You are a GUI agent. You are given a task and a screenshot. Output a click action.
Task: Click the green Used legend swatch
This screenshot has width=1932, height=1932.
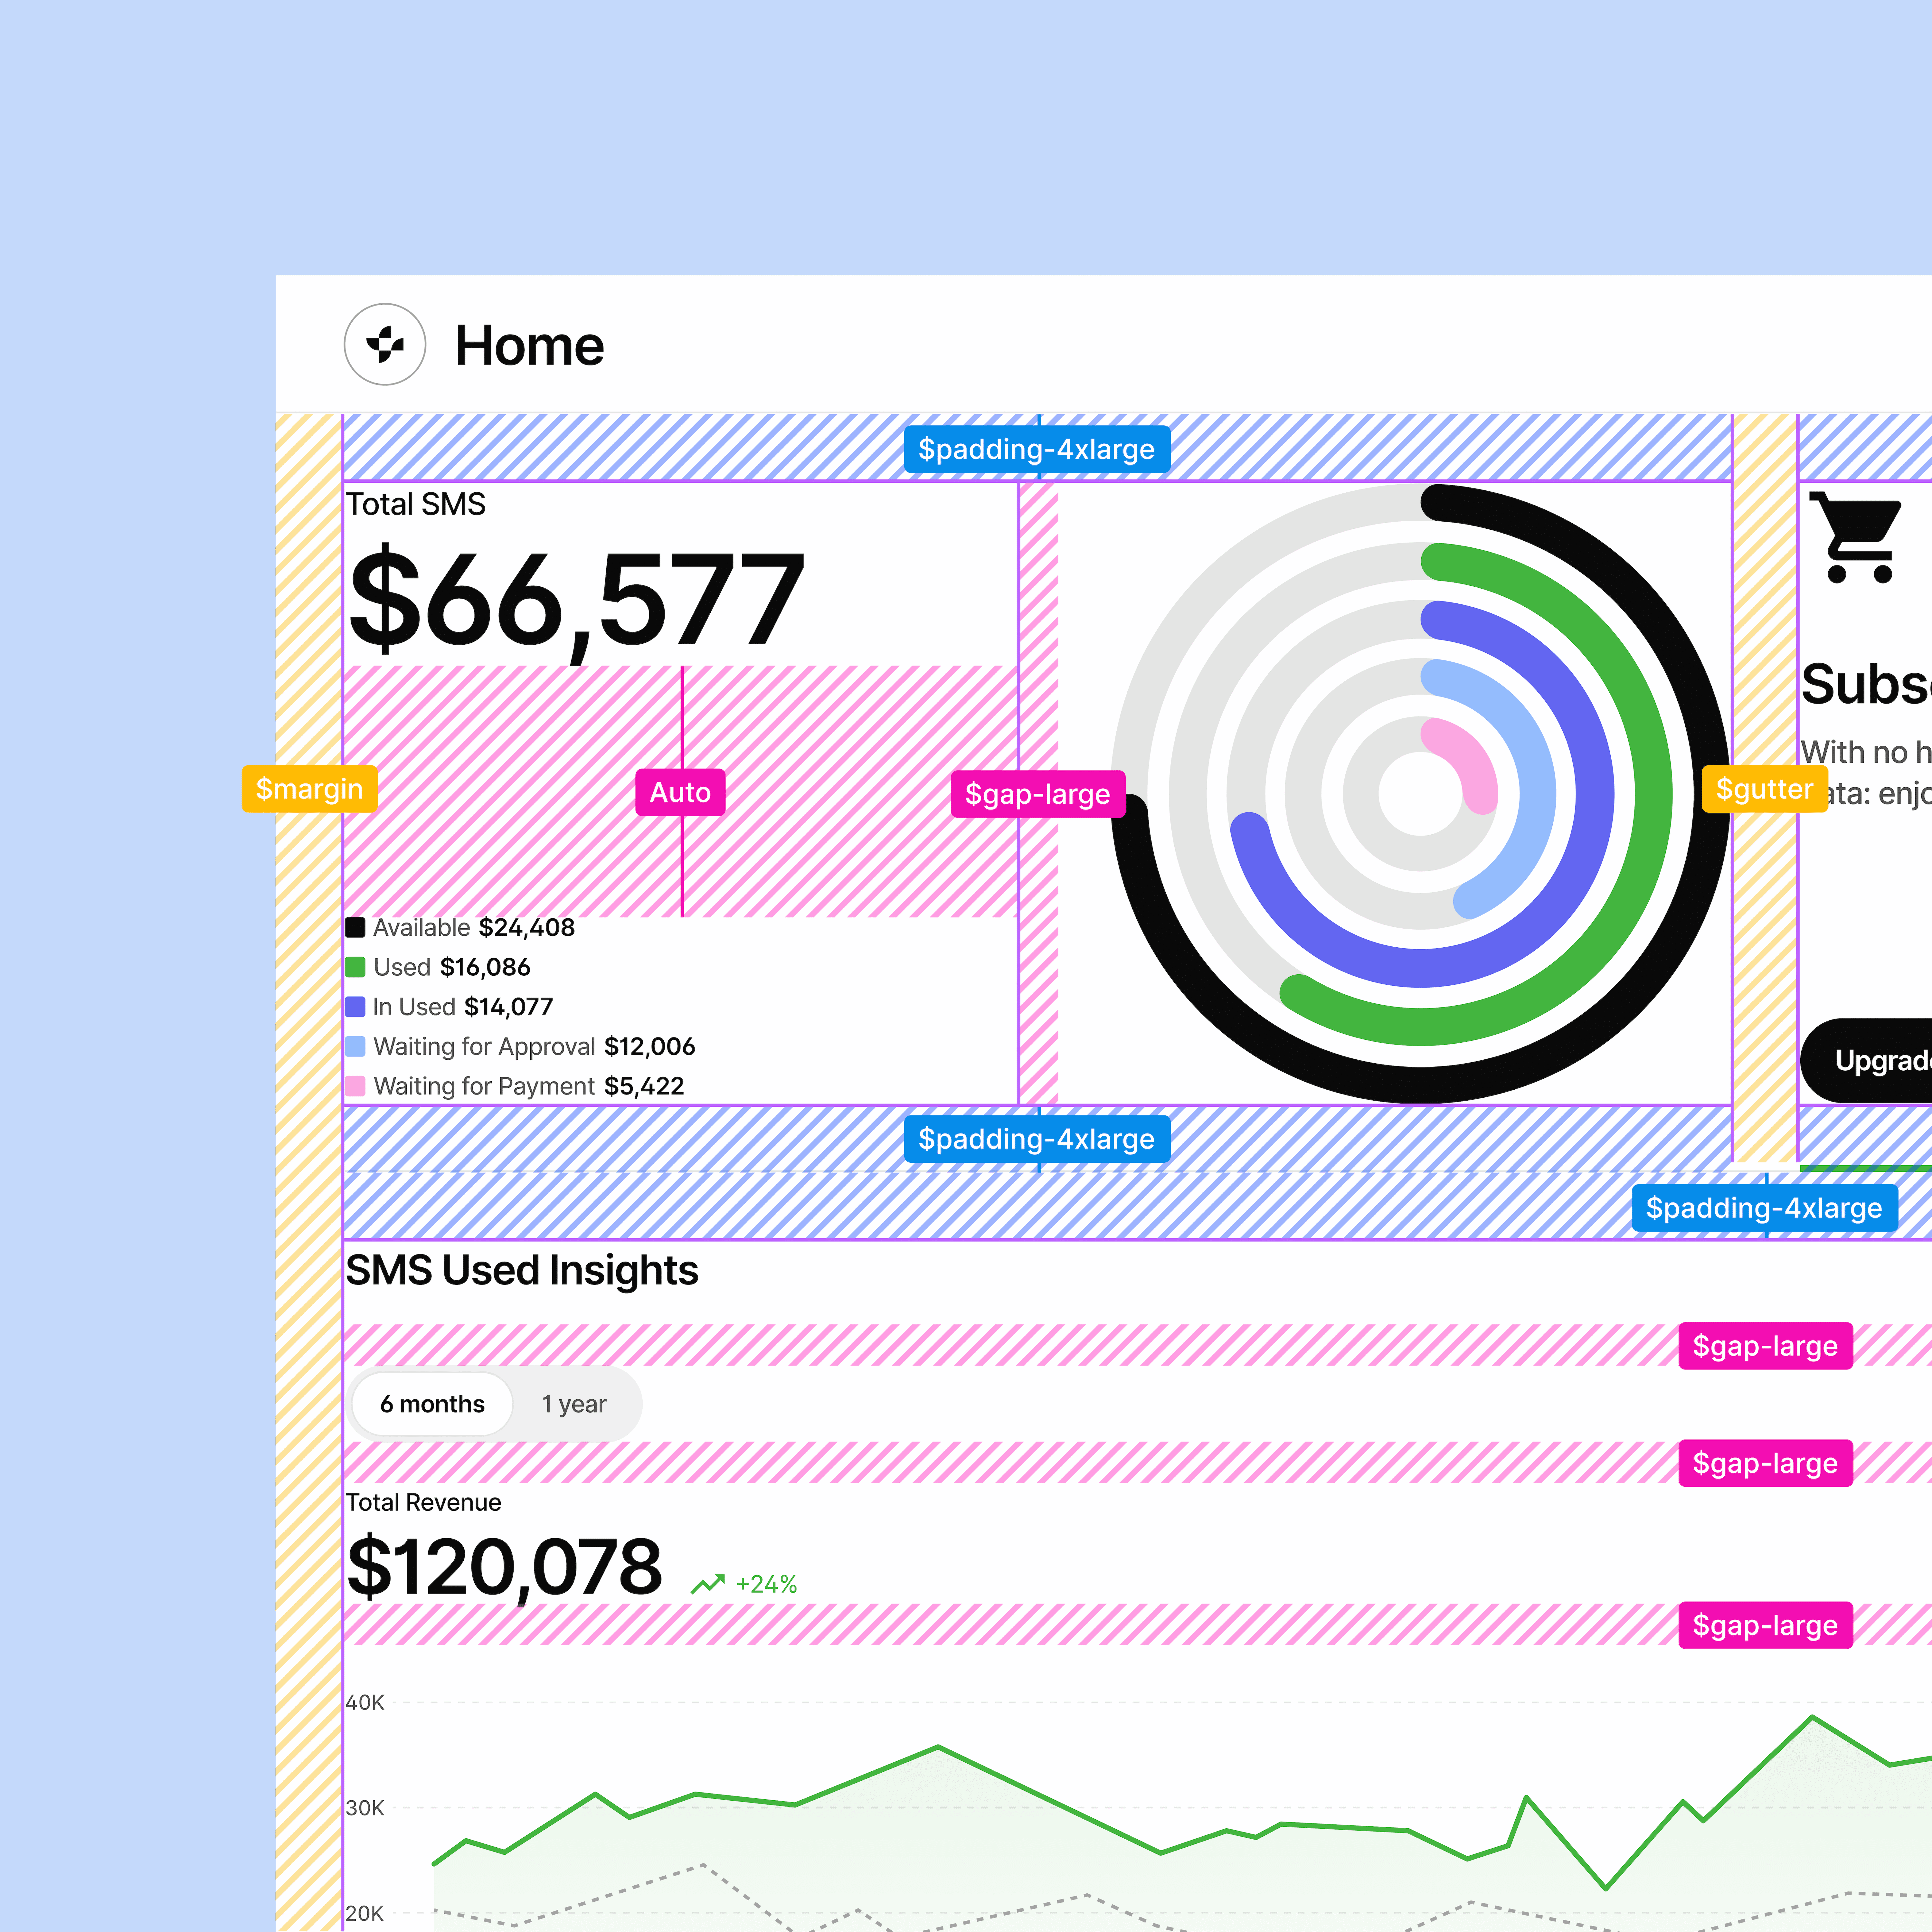pos(355,967)
